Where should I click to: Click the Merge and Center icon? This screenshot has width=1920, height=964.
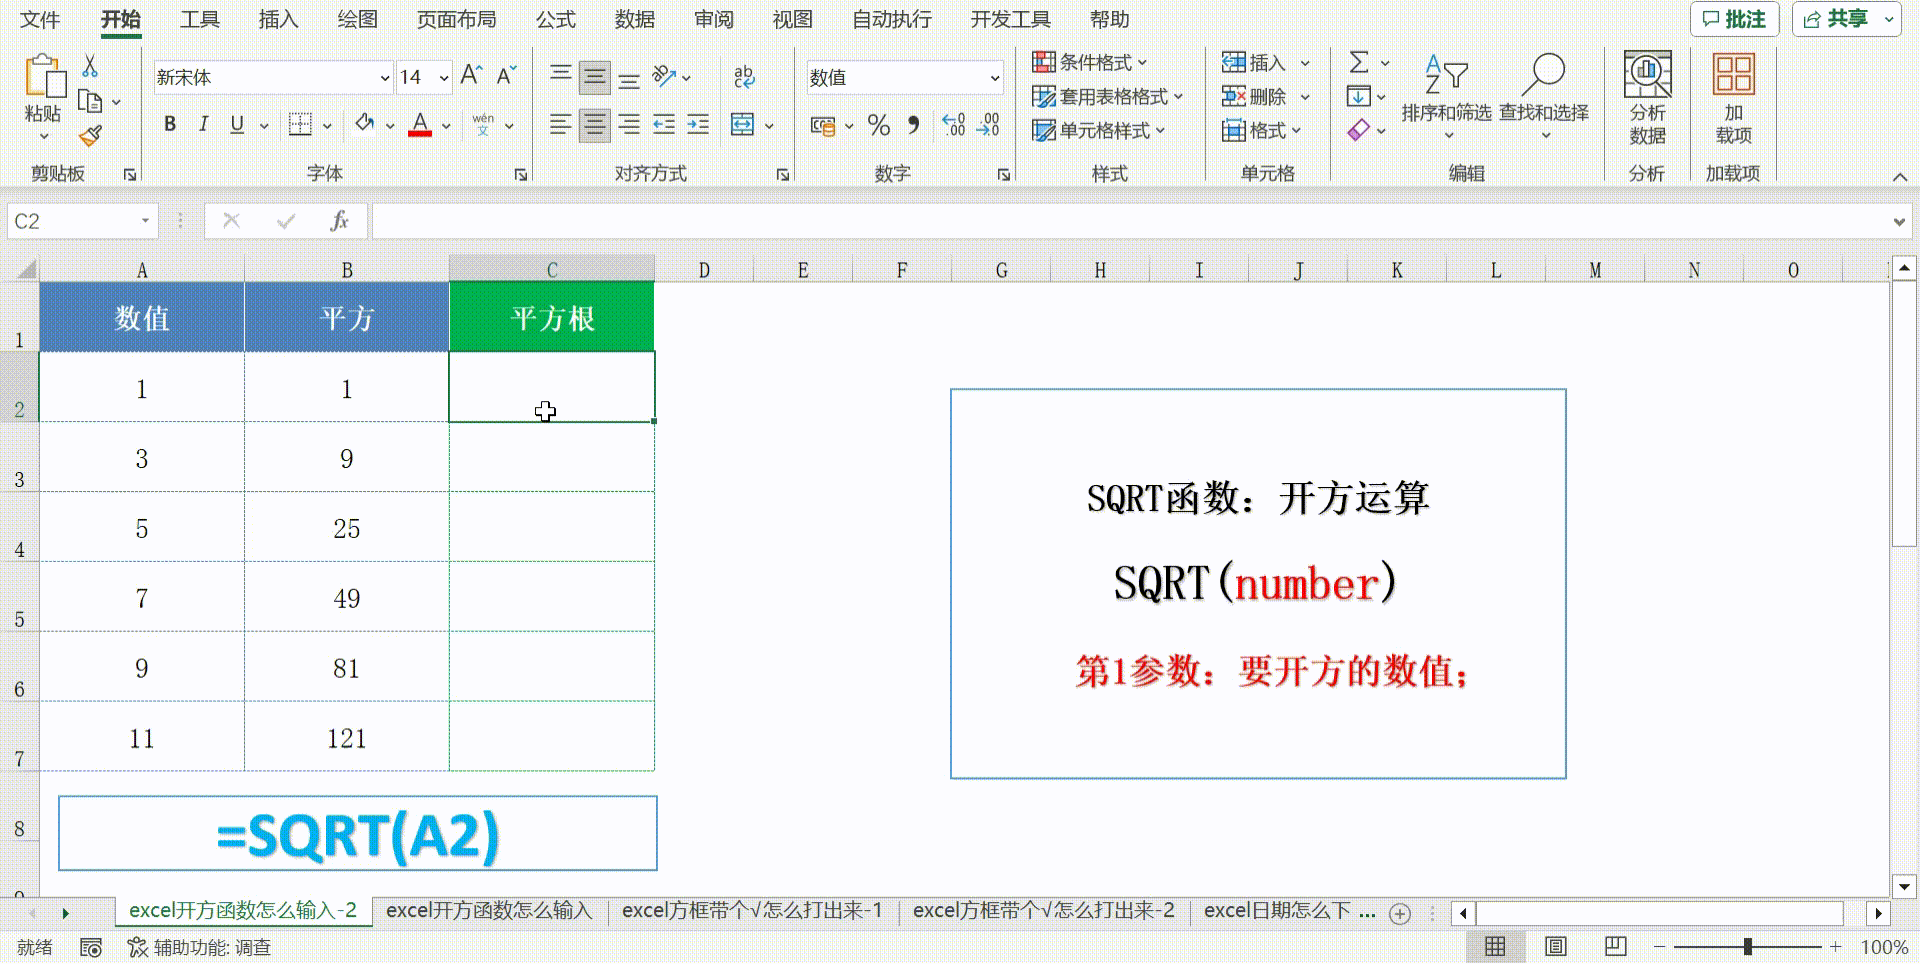pyautogui.click(x=742, y=124)
